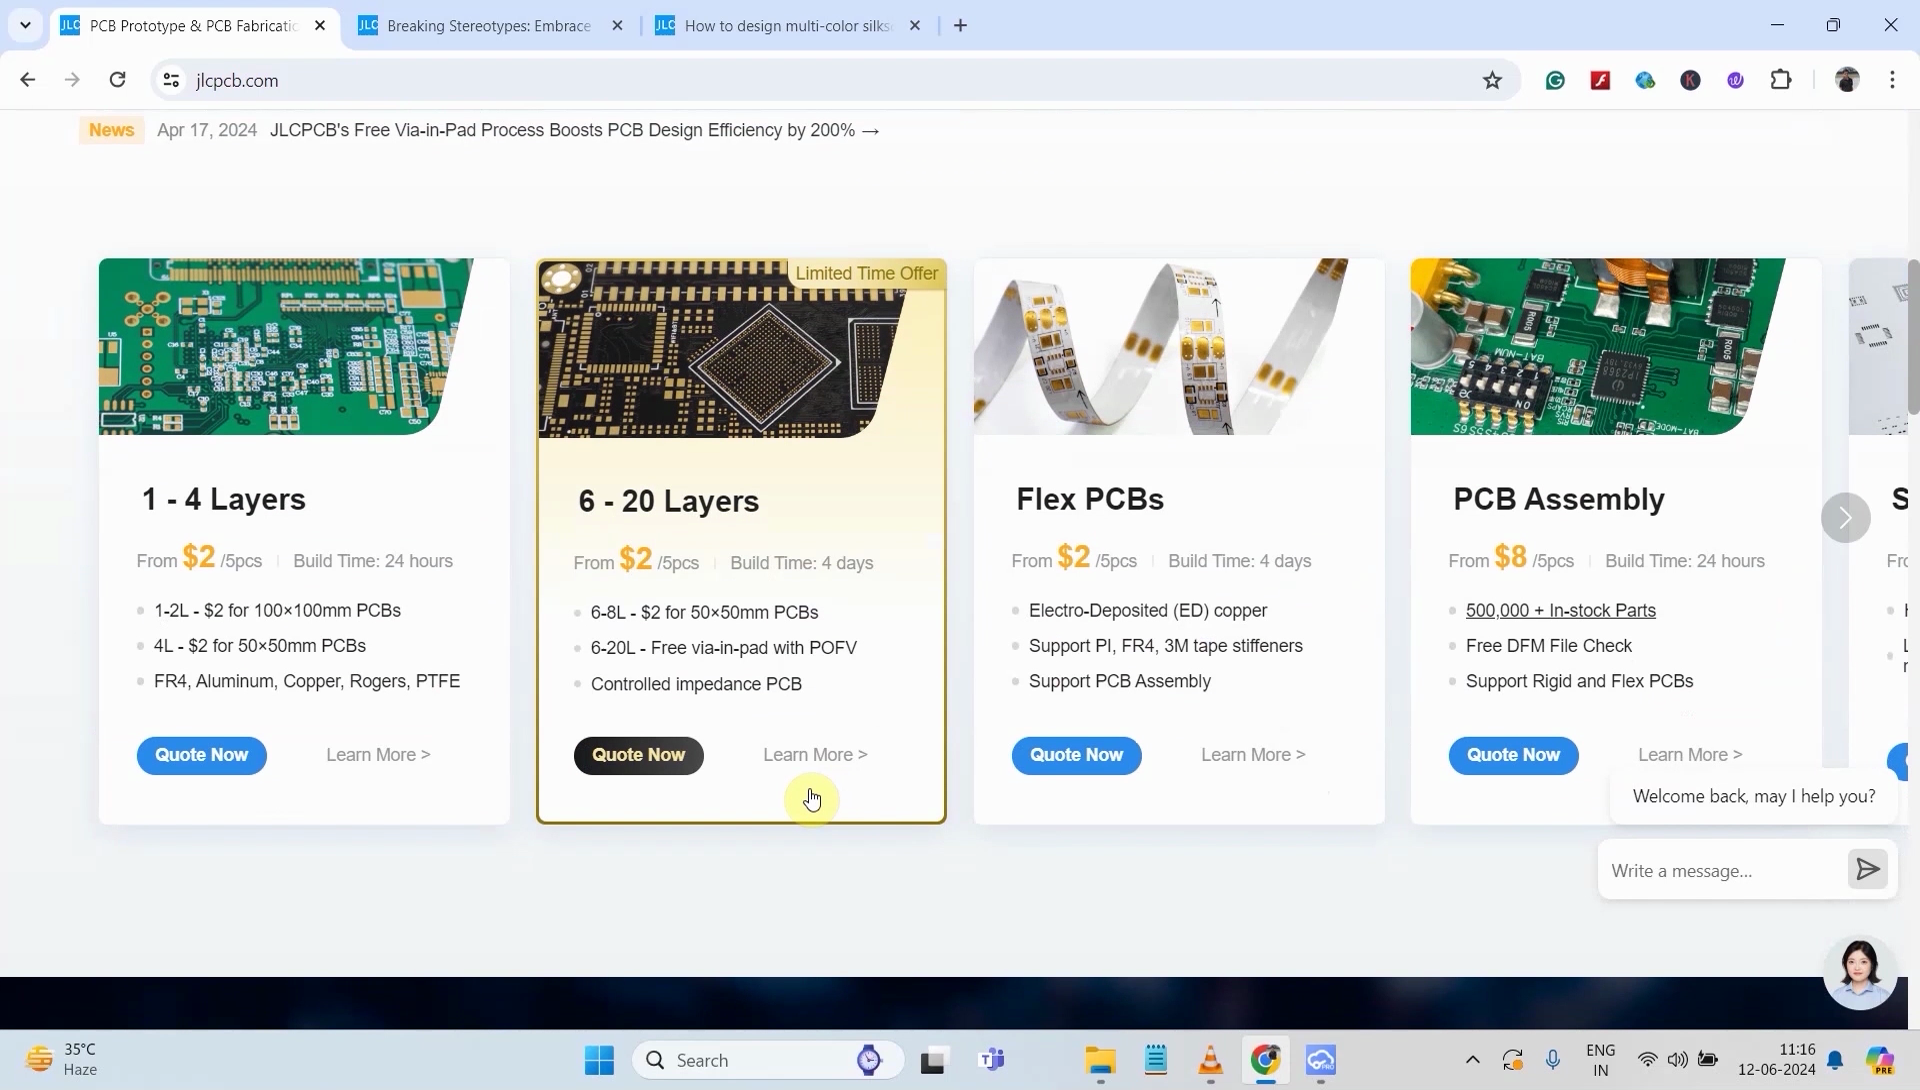Click Learn More under Flex PCBs

click(x=1252, y=754)
